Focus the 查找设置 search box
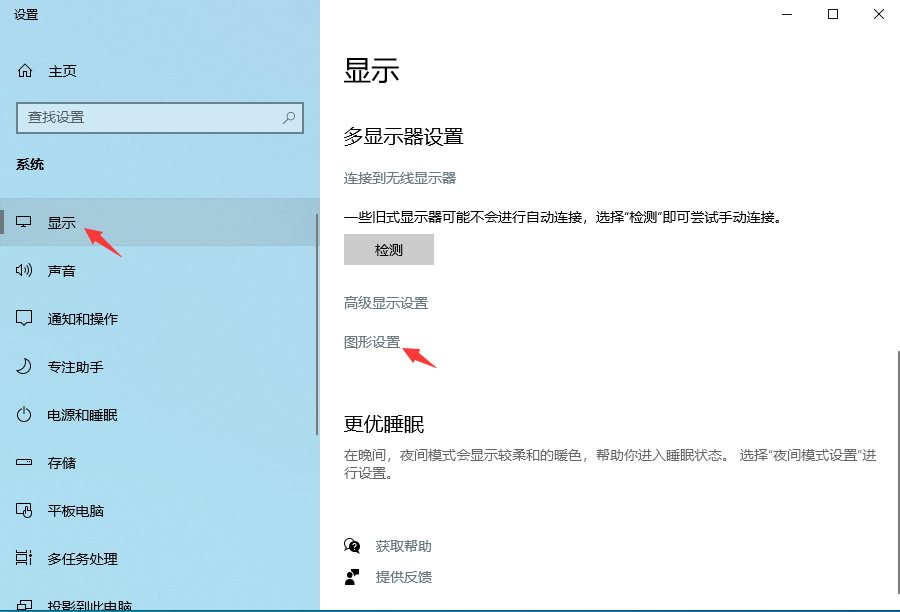This screenshot has height=612, width=900. pos(160,118)
